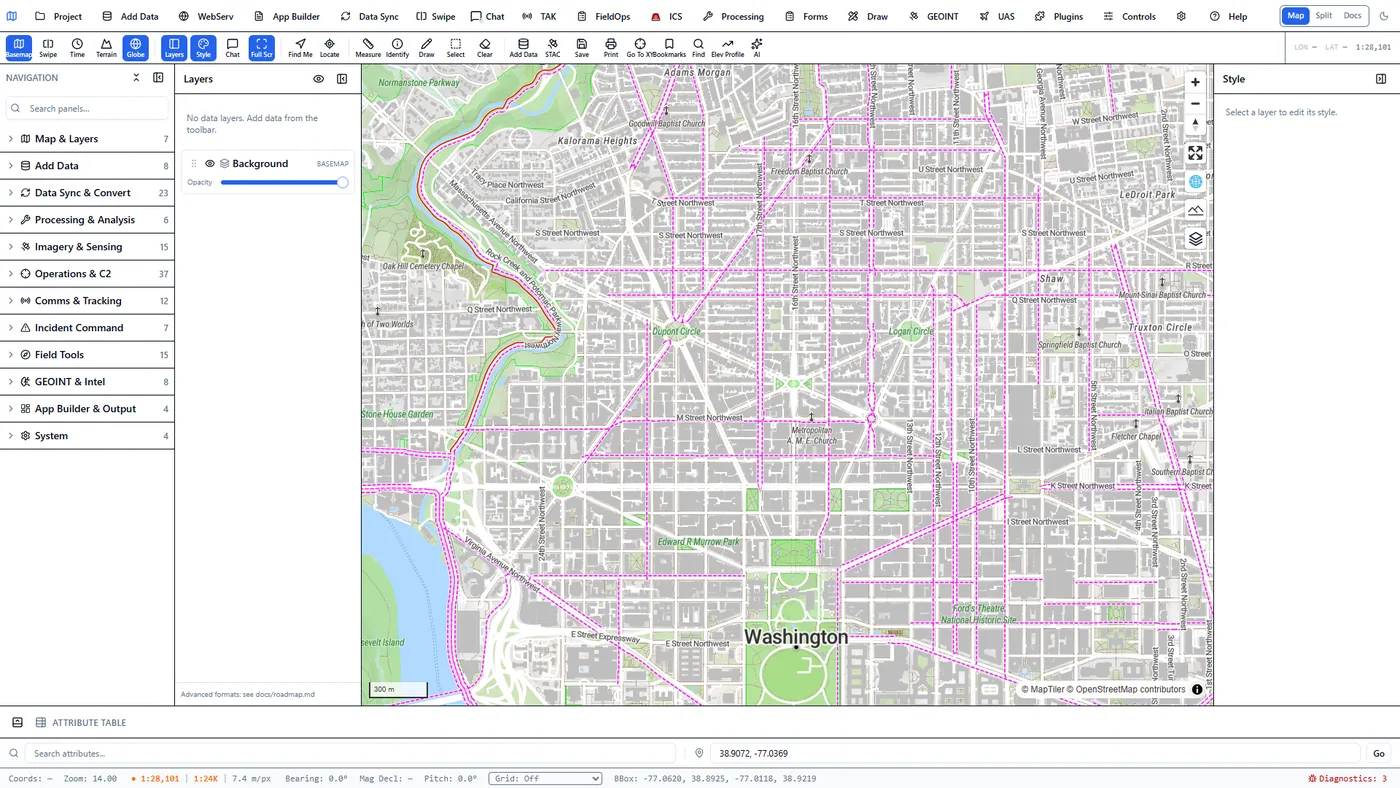This screenshot has width=1400, height=788.
Task: Click the Search panels input field
Action: [x=87, y=108]
